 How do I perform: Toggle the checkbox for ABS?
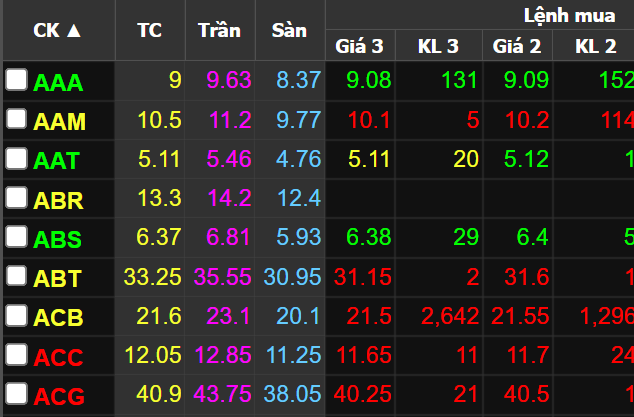[x=16, y=237]
